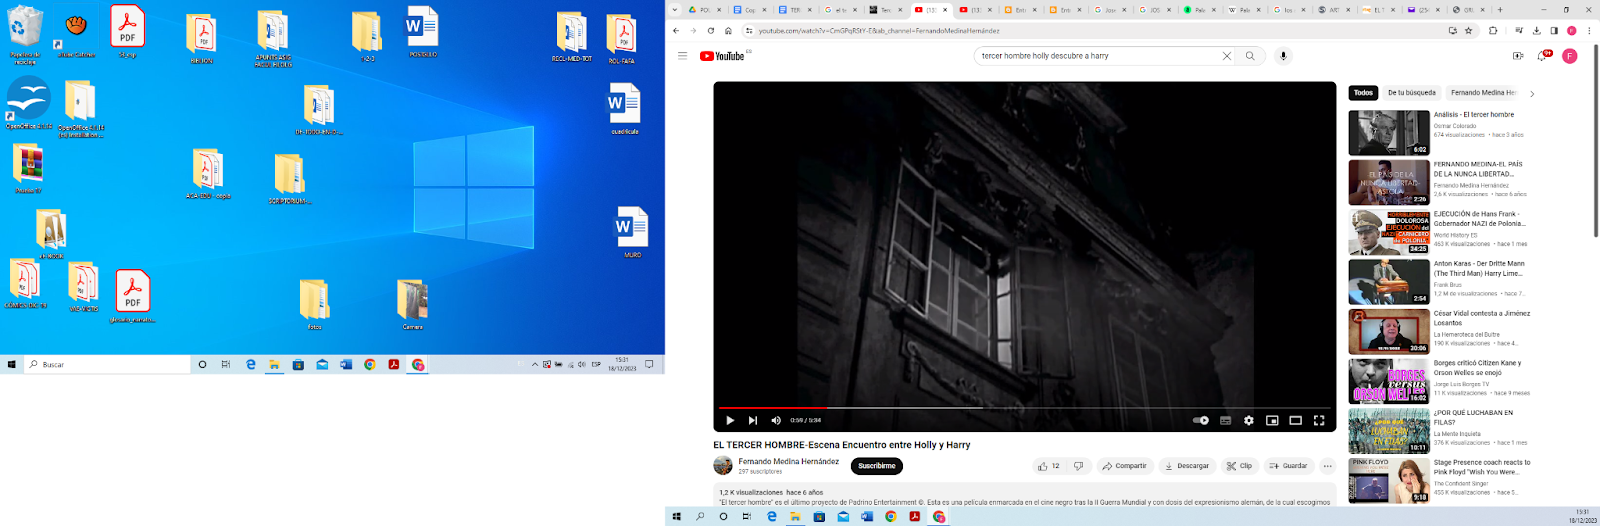Open Análisis - El tercer hombre video

click(x=1474, y=114)
